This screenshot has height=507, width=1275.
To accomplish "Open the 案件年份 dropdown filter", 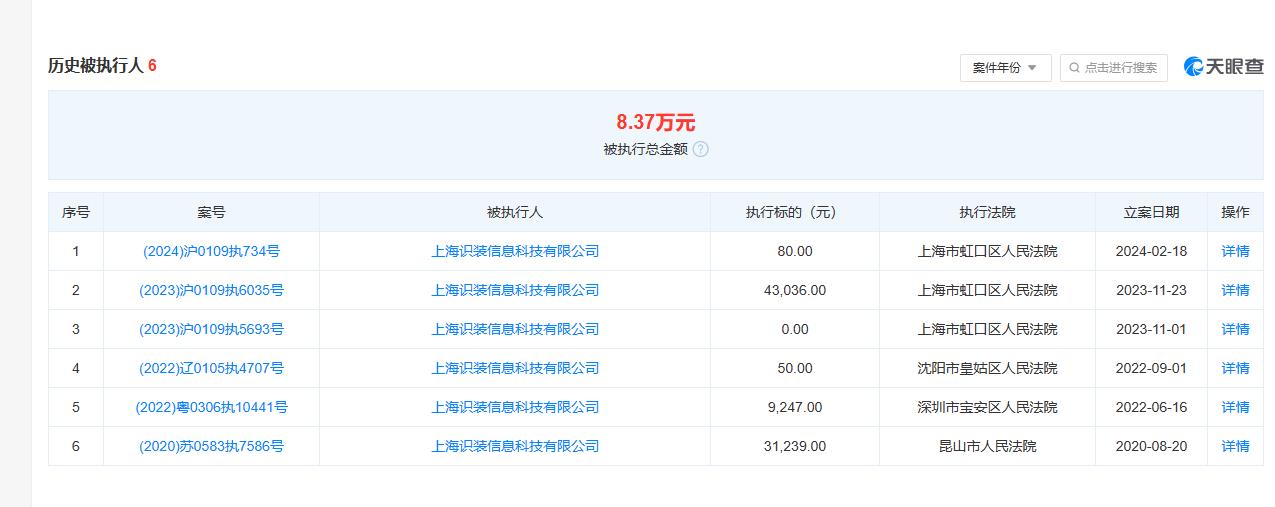I will tap(1005, 68).
